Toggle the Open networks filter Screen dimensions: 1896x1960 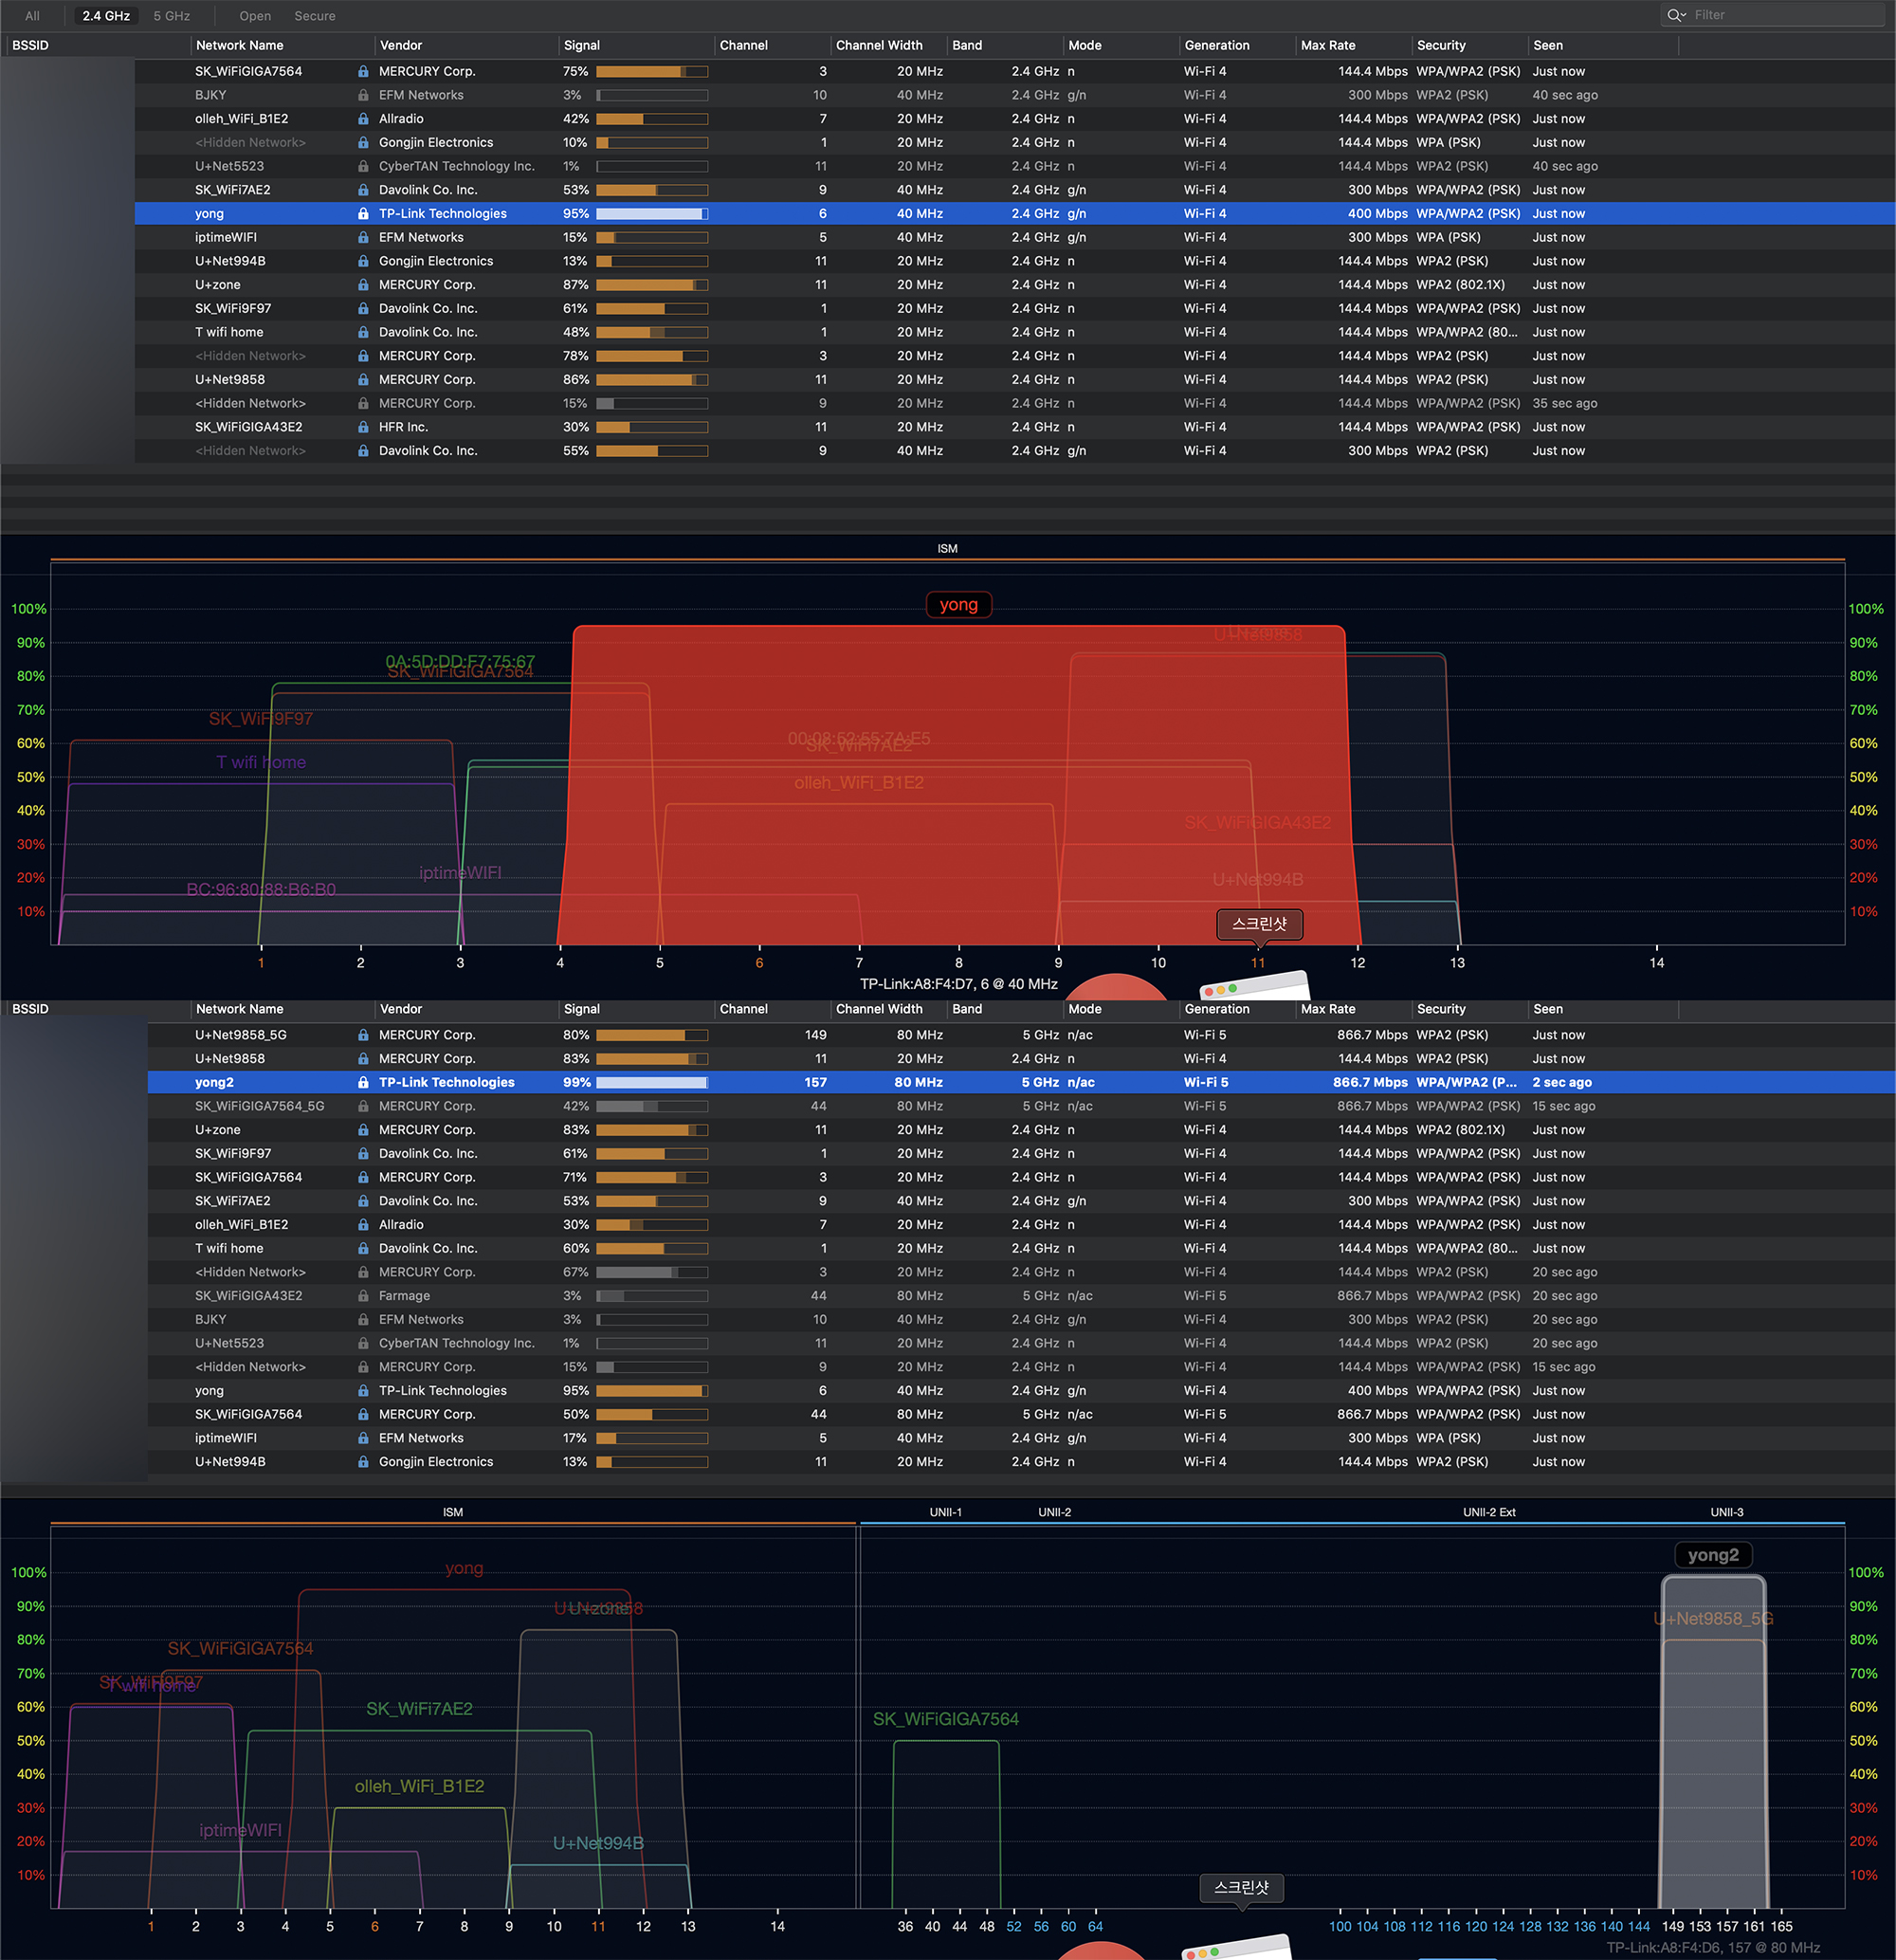pyautogui.click(x=255, y=16)
